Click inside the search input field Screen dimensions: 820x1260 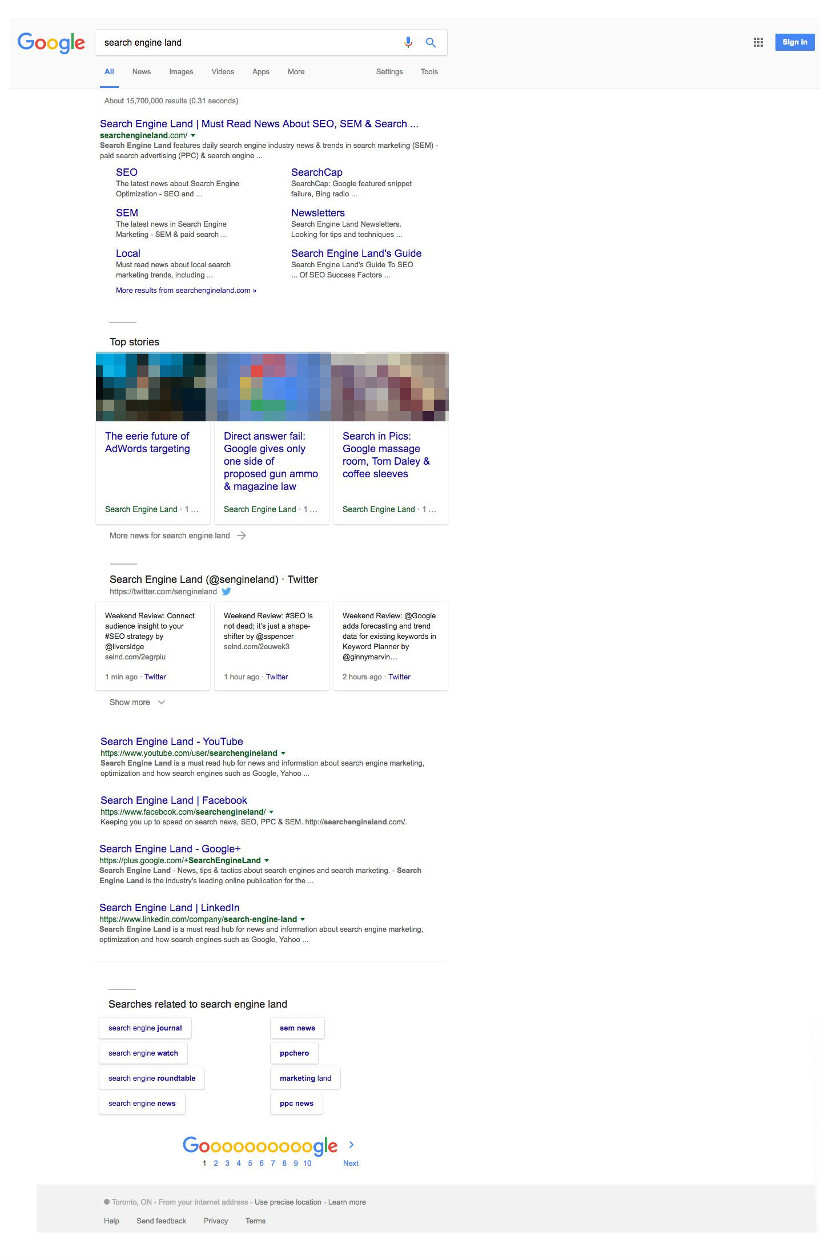(x=250, y=43)
